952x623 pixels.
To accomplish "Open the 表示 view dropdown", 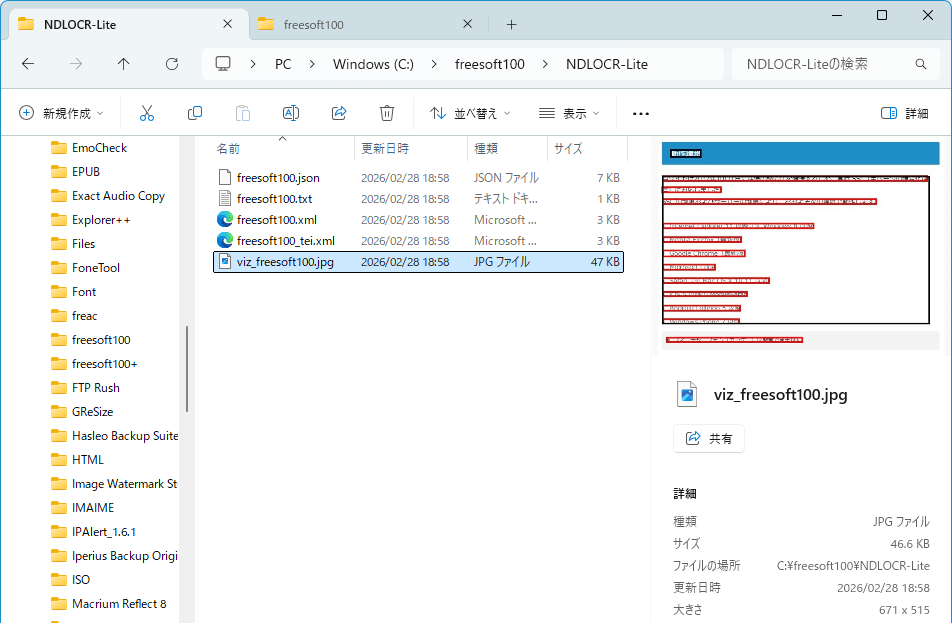I will pos(568,113).
